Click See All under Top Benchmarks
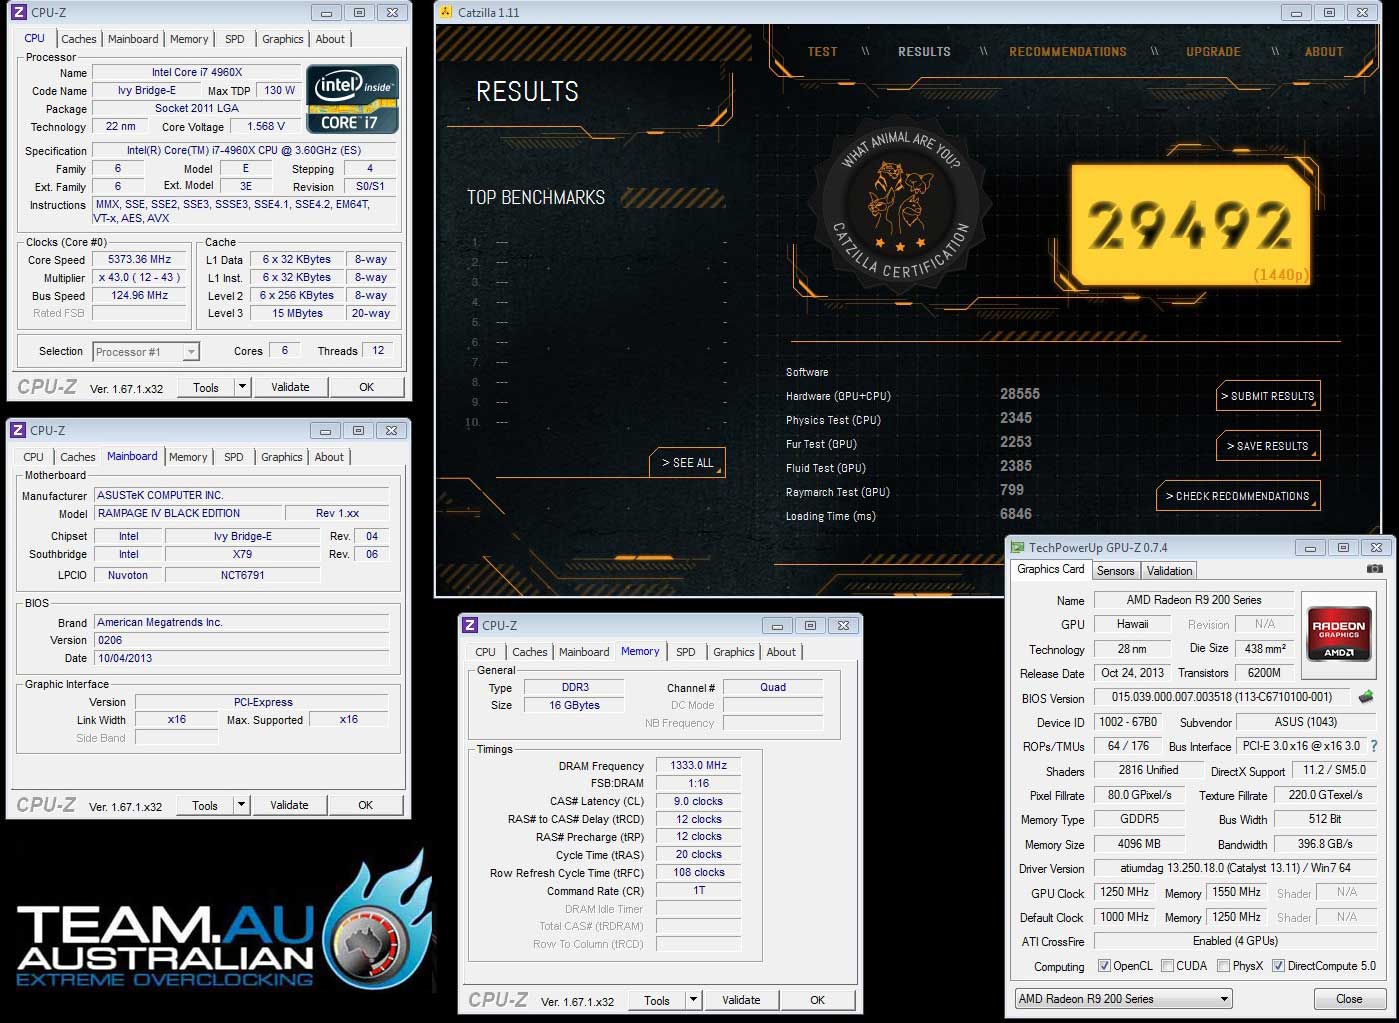The height and width of the screenshot is (1023, 1399). tap(687, 463)
